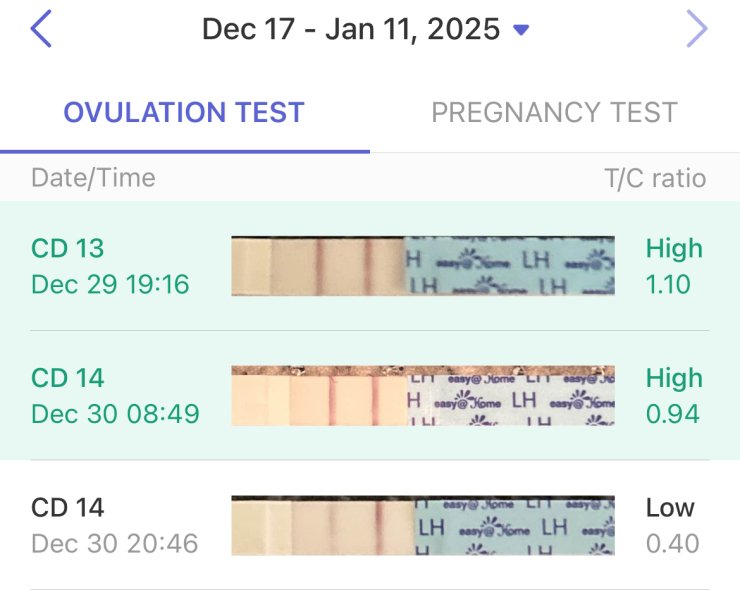This screenshot has width=740, height=600.
Task: Go to next date range arrow
Action: [x=697, y=30]
